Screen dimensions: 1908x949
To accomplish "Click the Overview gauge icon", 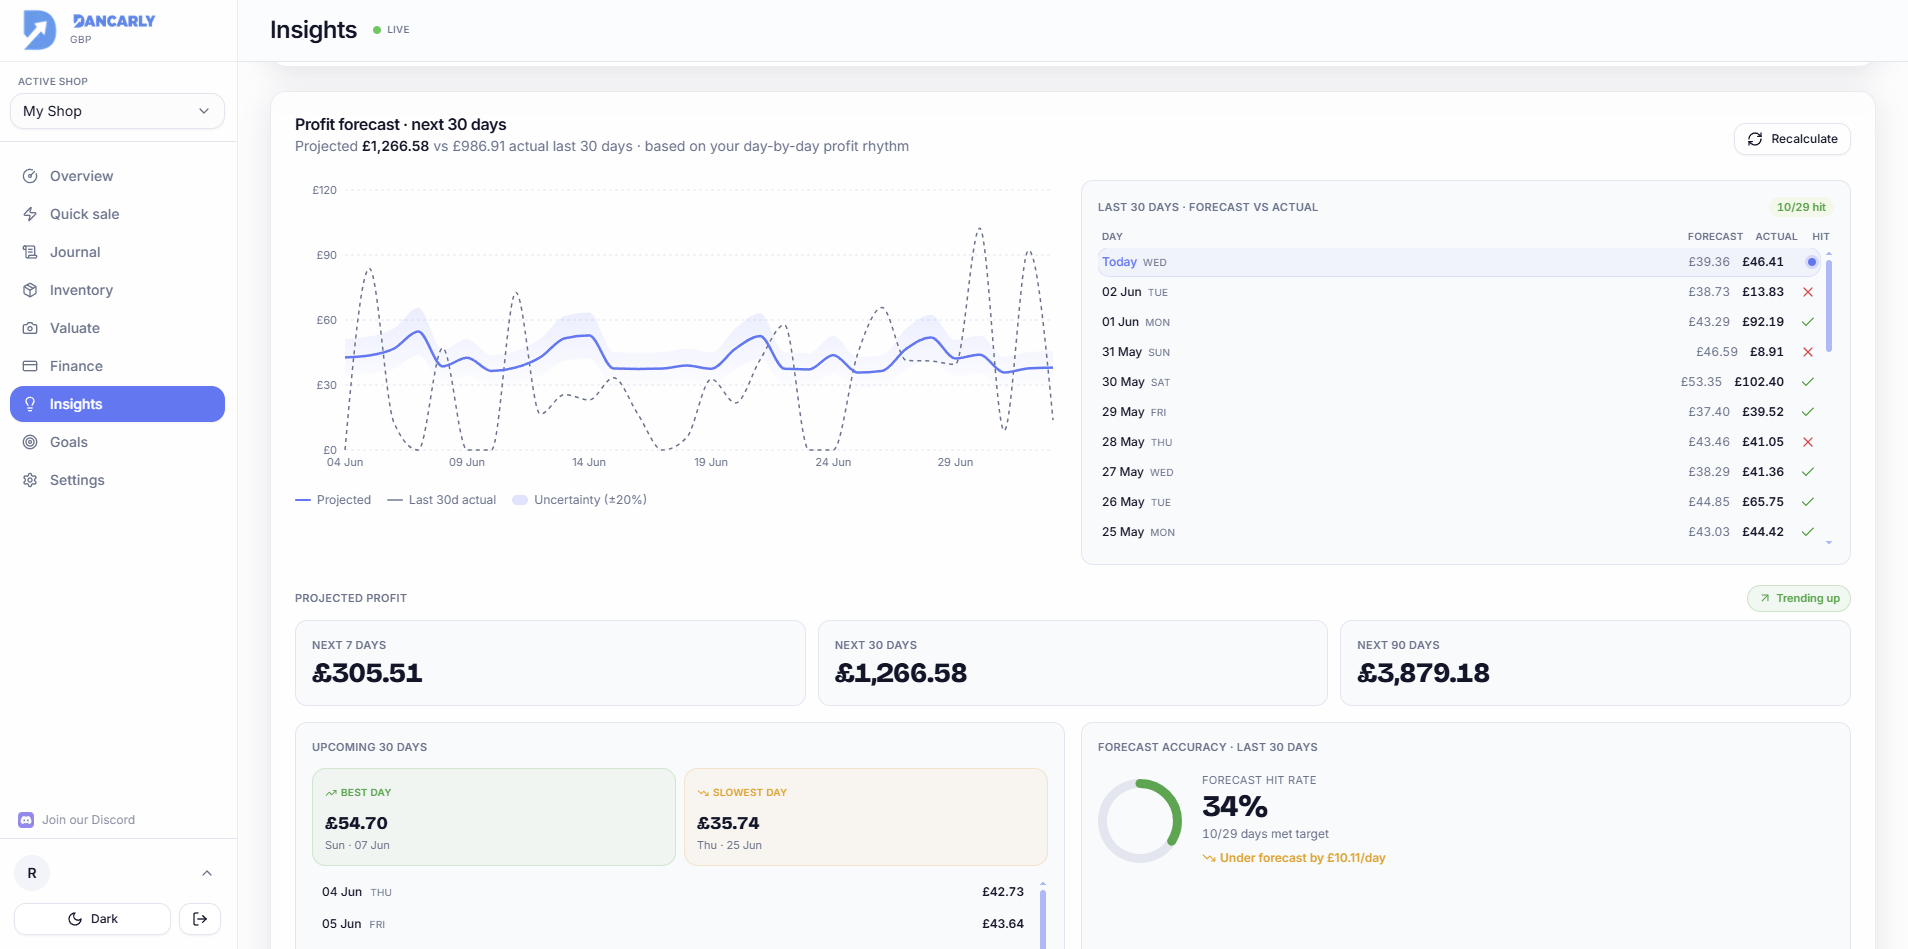I will click(30, 176).
